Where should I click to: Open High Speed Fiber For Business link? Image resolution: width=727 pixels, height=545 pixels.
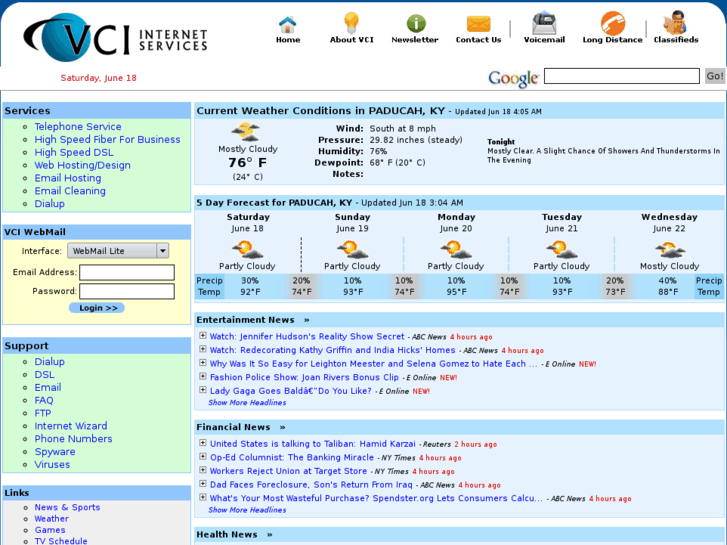click(107, 140)
